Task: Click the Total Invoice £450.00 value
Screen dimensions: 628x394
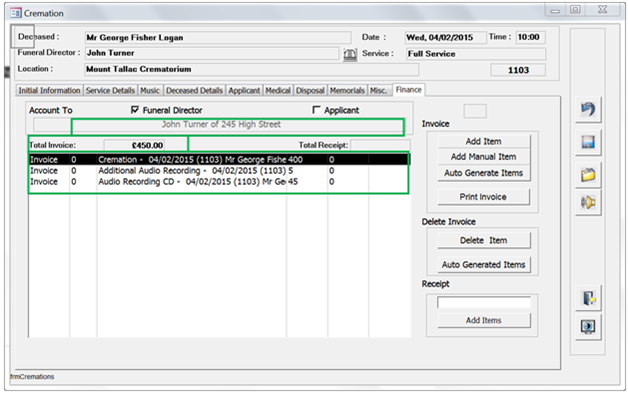Action: click(135, 145)
